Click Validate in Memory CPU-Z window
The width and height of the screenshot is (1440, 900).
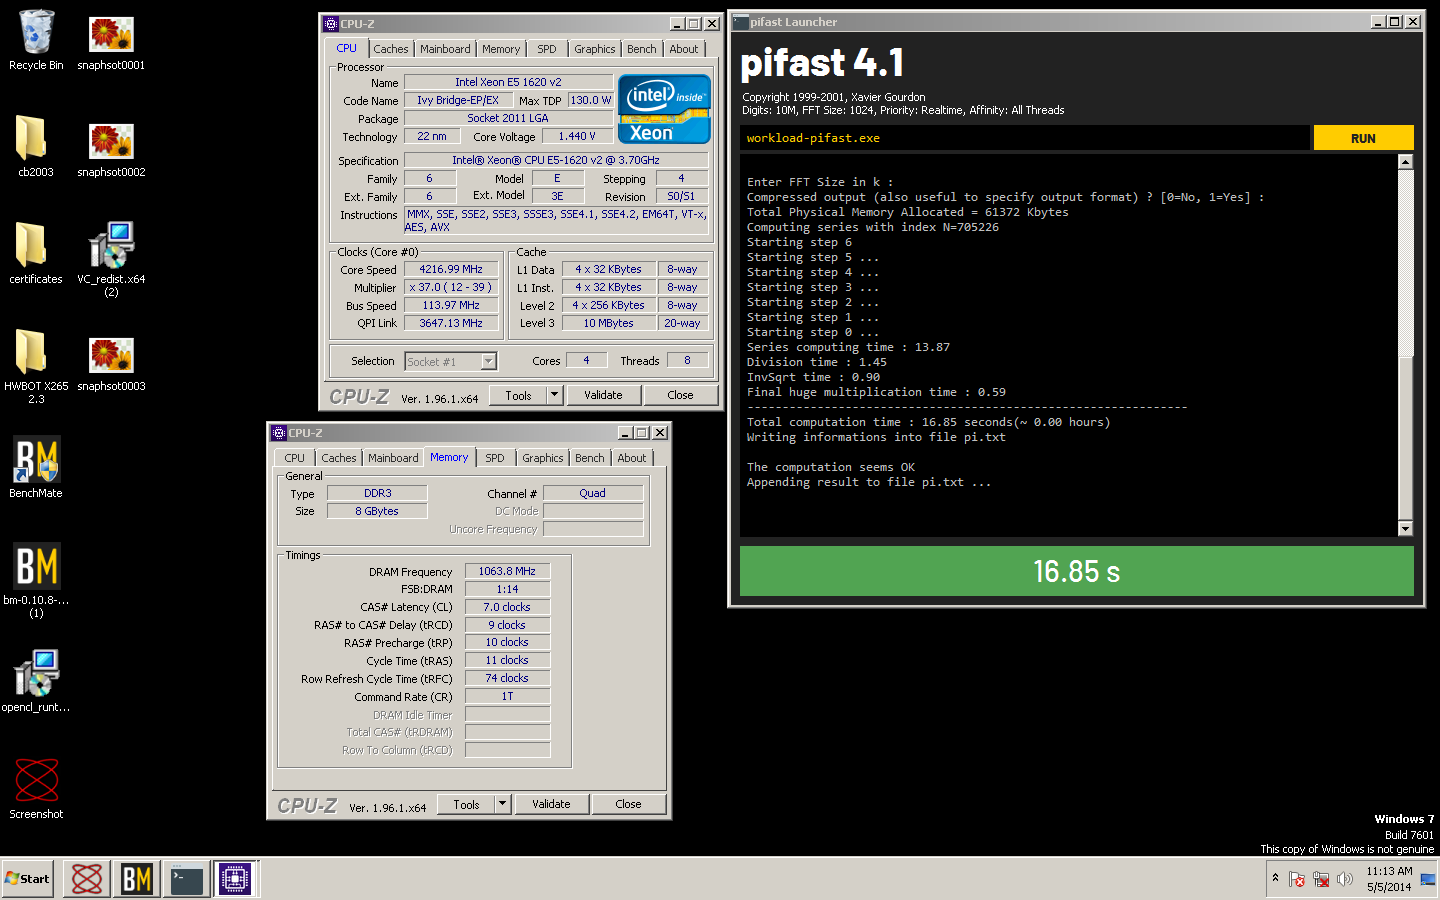551,804
